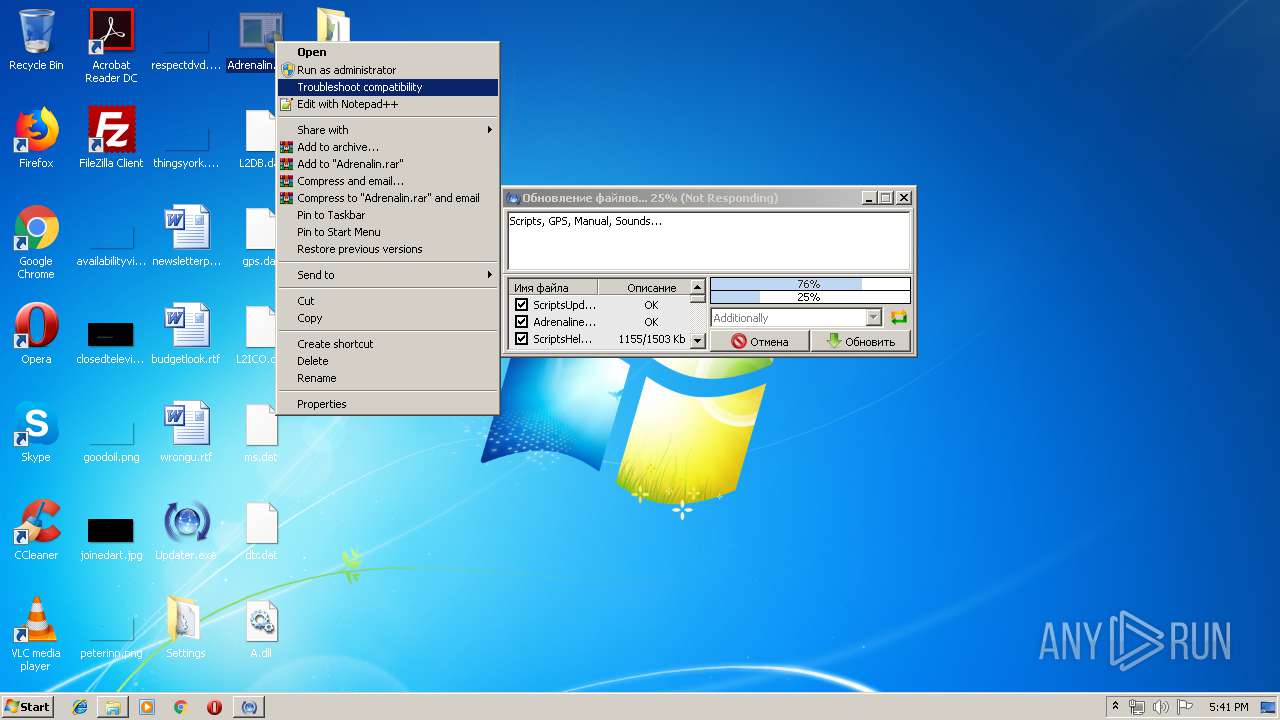Open CCleaner desktop shortcut
This screenshot has height=720, width=1280.
point(36,530)
